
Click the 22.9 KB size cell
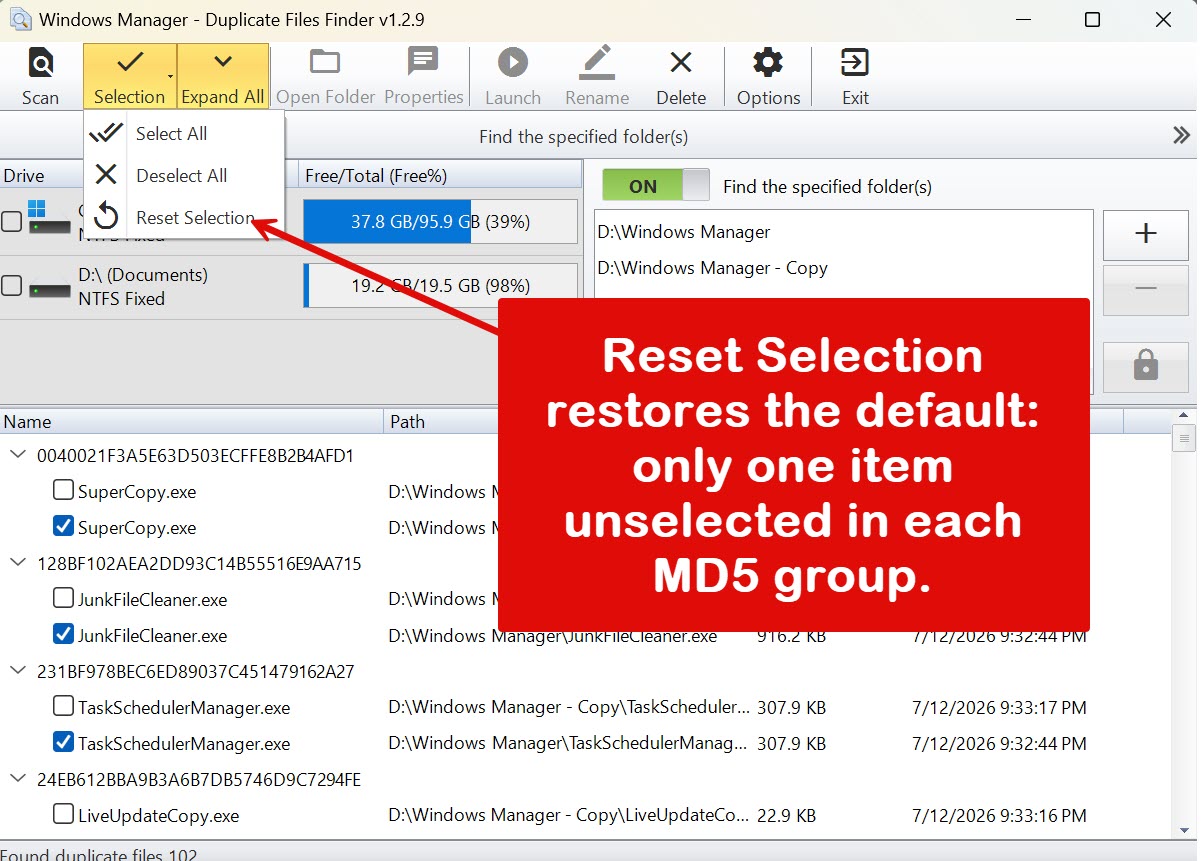click(x=786, y=816)
